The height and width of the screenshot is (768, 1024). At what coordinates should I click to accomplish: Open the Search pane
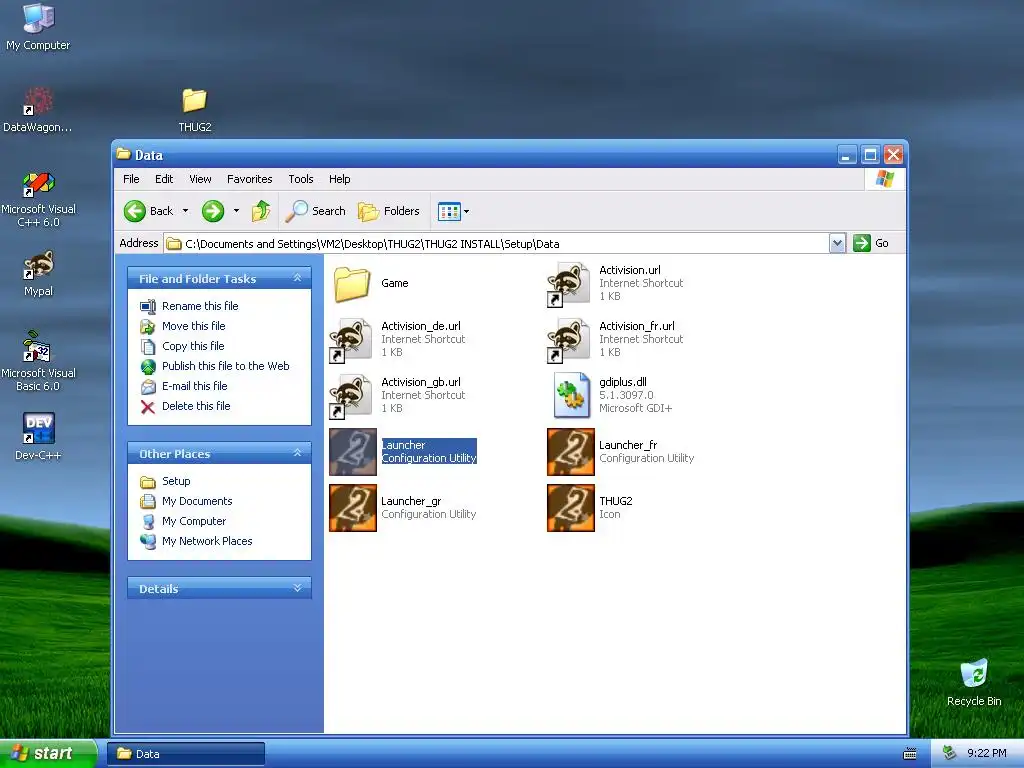[x=316, y=211]
